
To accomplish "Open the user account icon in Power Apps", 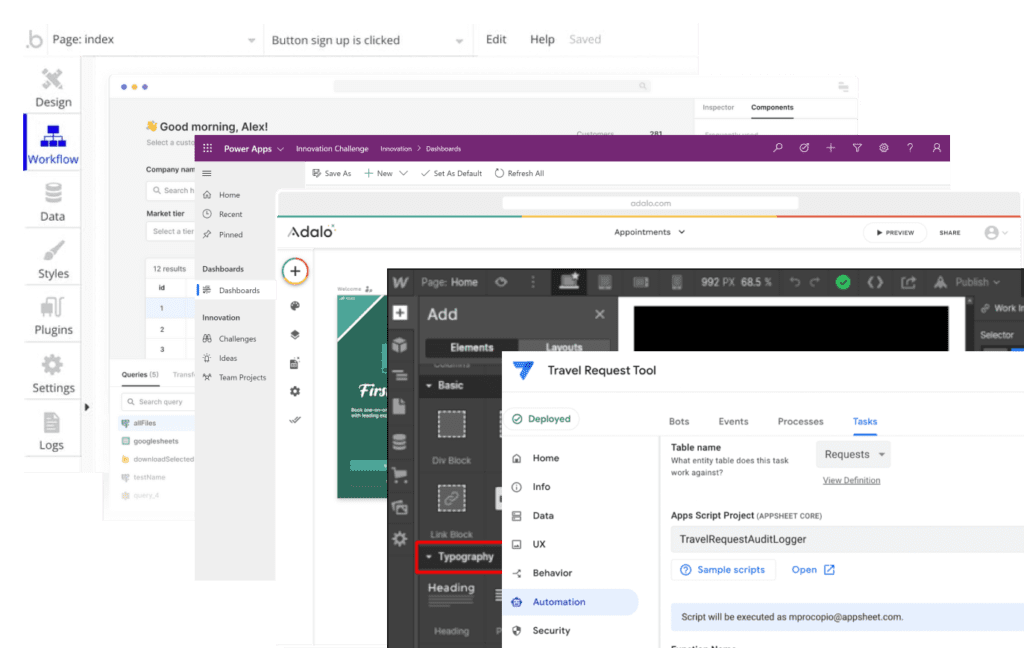I will 936,148.
